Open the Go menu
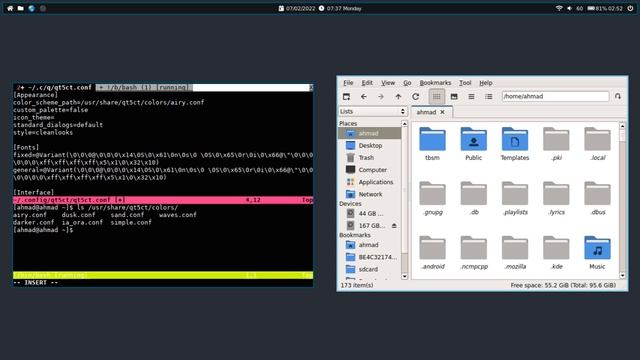 tap(407, 83)
